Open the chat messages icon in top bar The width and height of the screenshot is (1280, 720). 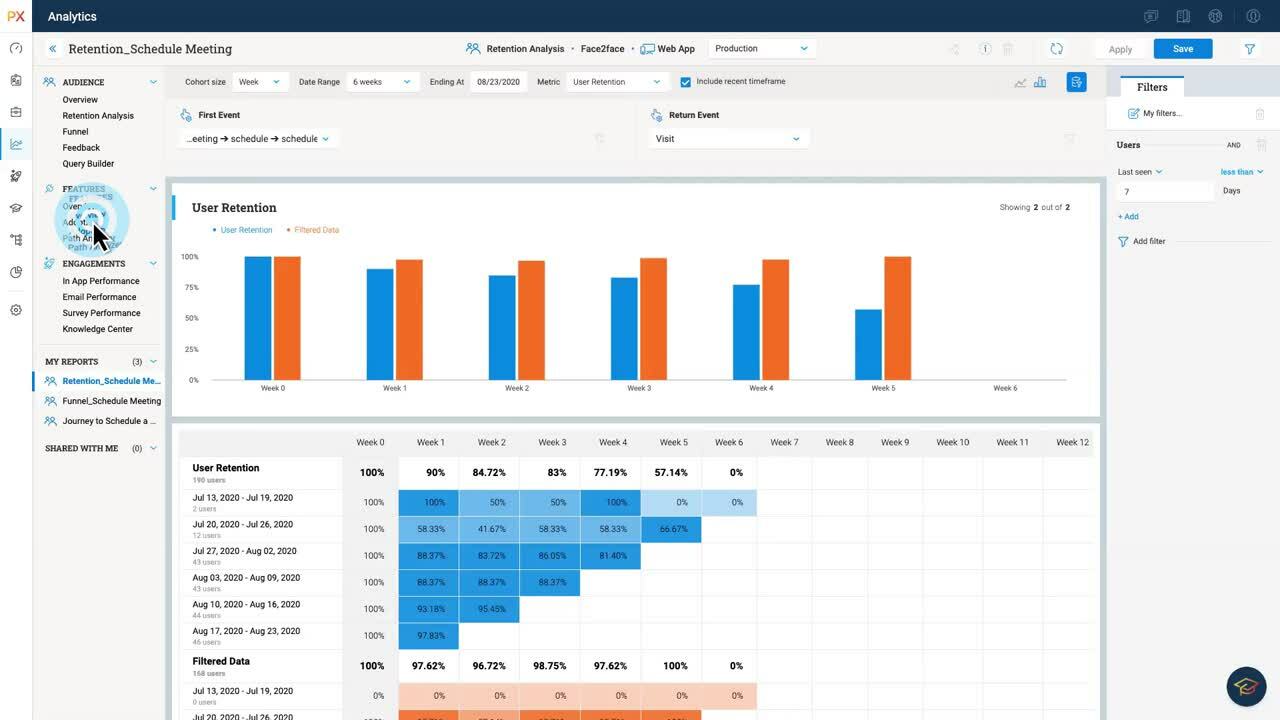(1151, 16)
